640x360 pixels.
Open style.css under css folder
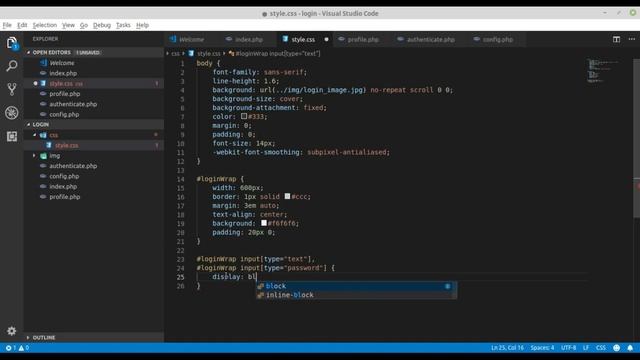point(94,145)
